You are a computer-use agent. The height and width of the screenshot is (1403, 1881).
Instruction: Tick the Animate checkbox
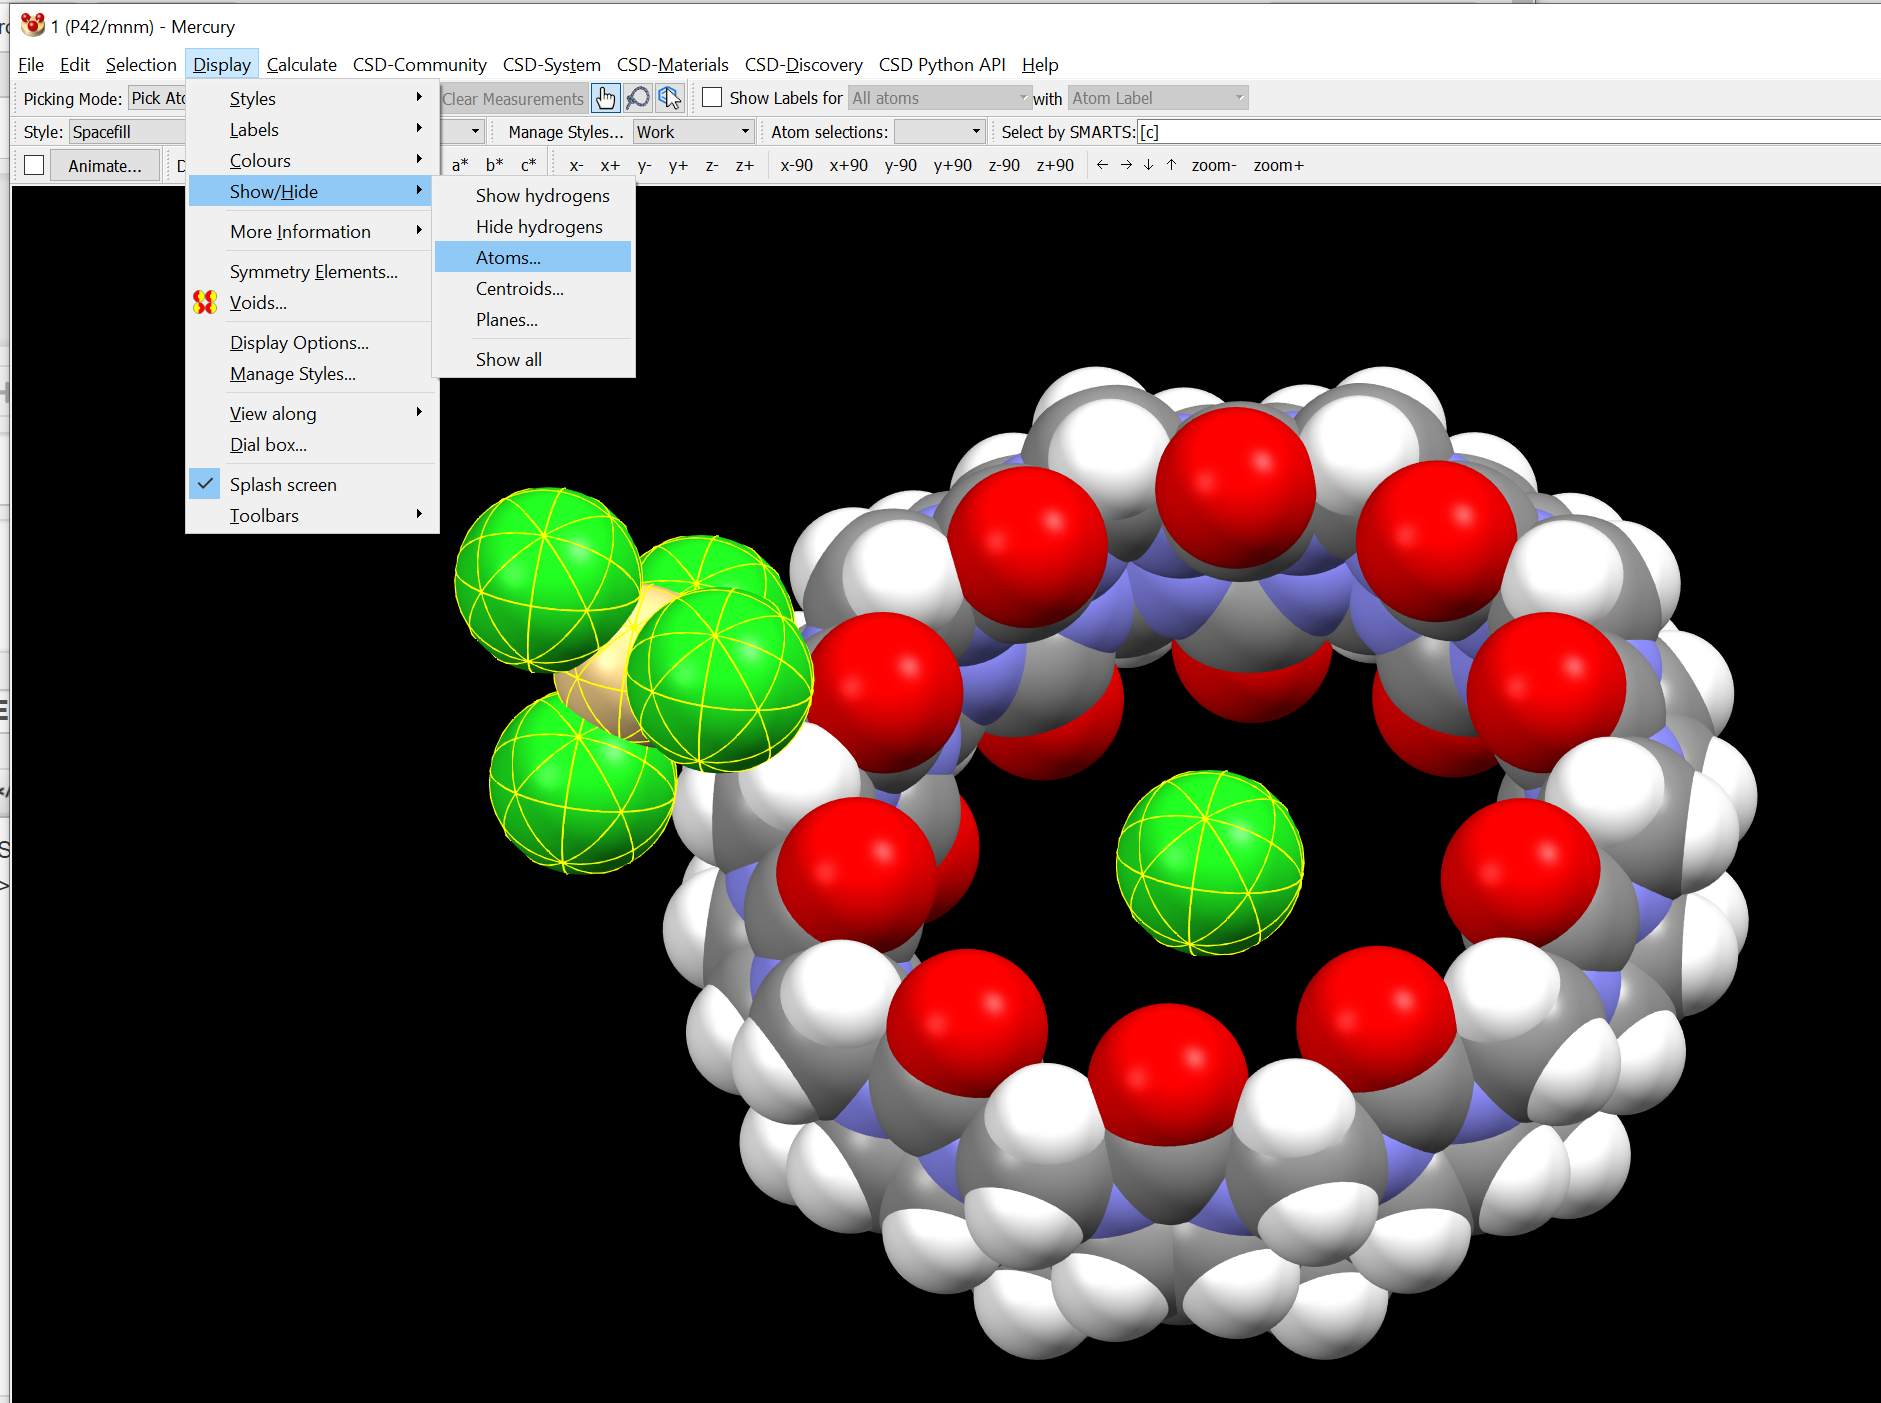pos(33,164)
